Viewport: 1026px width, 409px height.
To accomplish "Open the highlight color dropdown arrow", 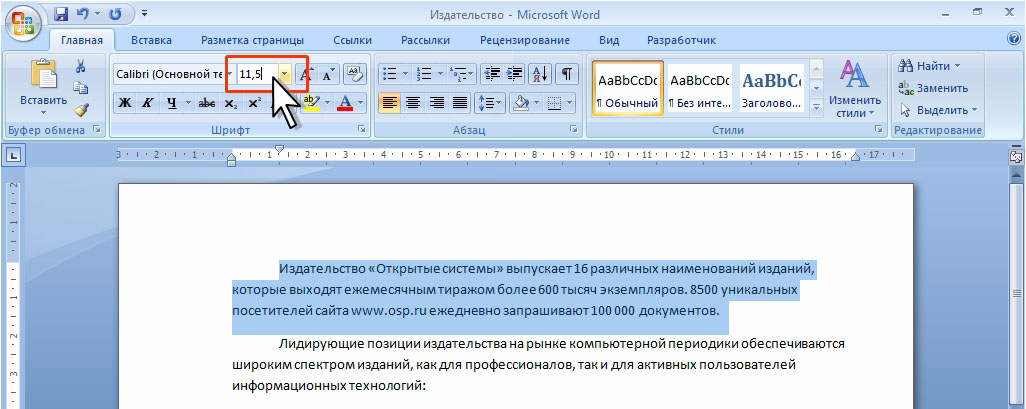I will click(x=327, y=103).
